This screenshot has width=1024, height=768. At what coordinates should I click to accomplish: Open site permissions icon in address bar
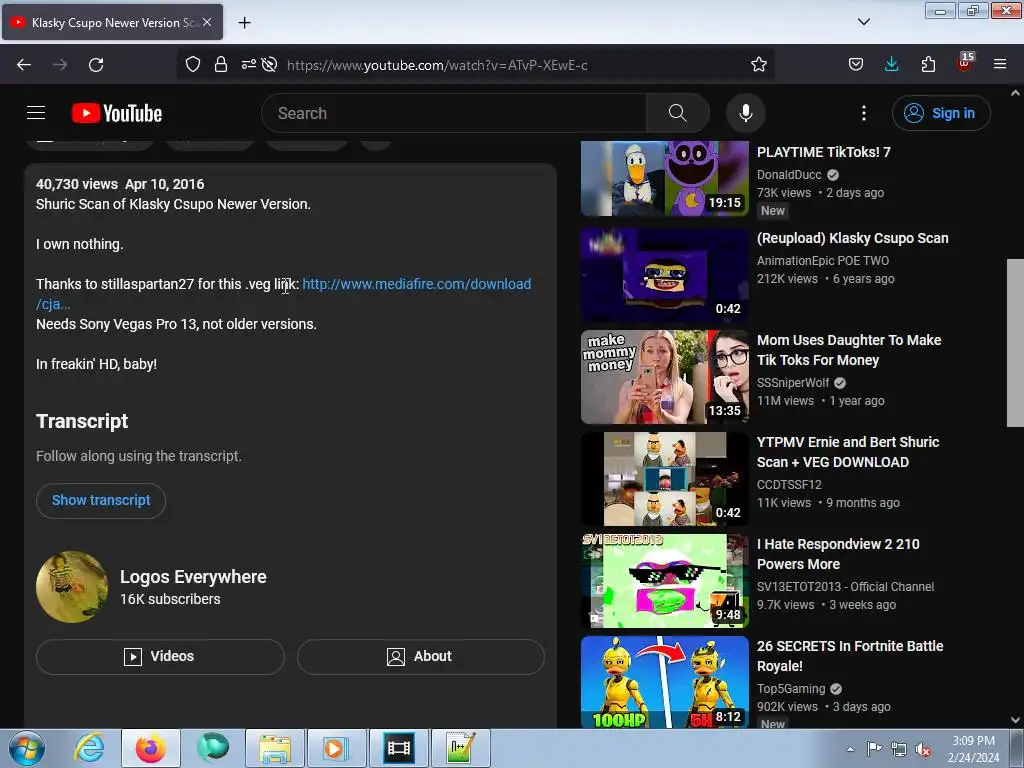(x=248, y=65)
